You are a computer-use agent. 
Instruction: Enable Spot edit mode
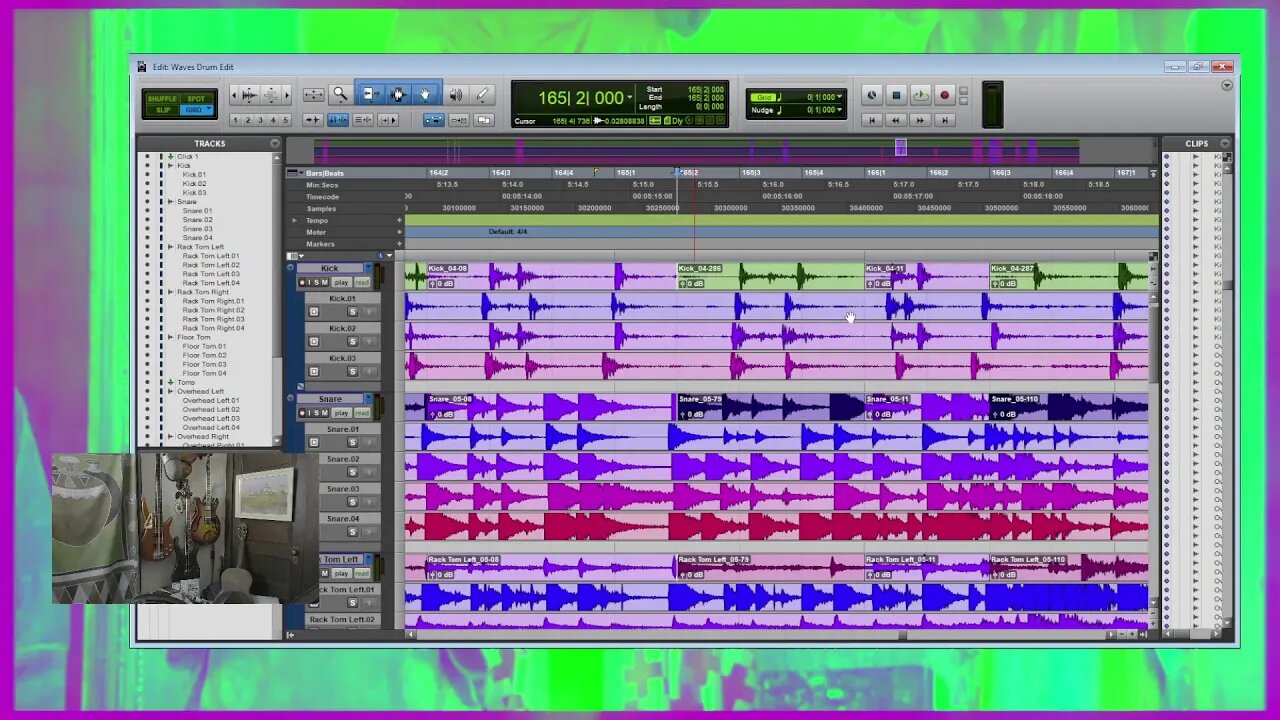(196, 99)
